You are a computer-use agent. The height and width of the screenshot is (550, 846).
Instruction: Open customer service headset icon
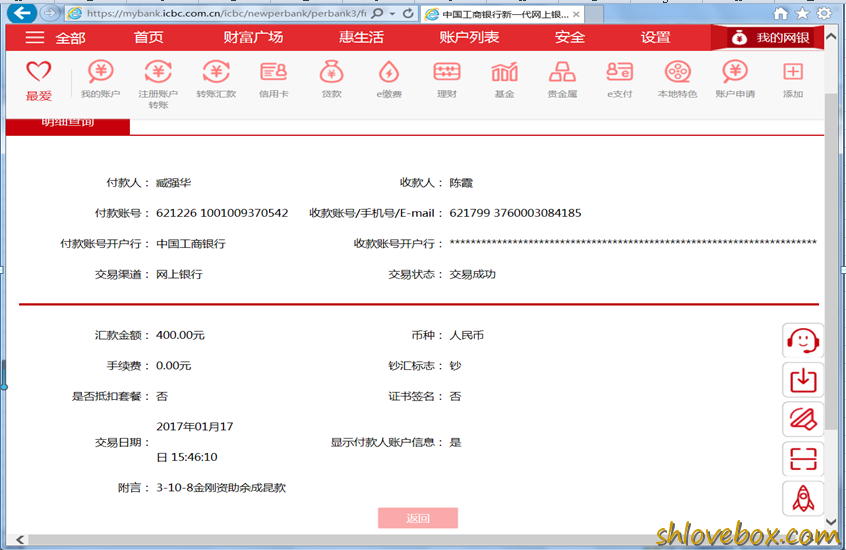click(803, 341)
